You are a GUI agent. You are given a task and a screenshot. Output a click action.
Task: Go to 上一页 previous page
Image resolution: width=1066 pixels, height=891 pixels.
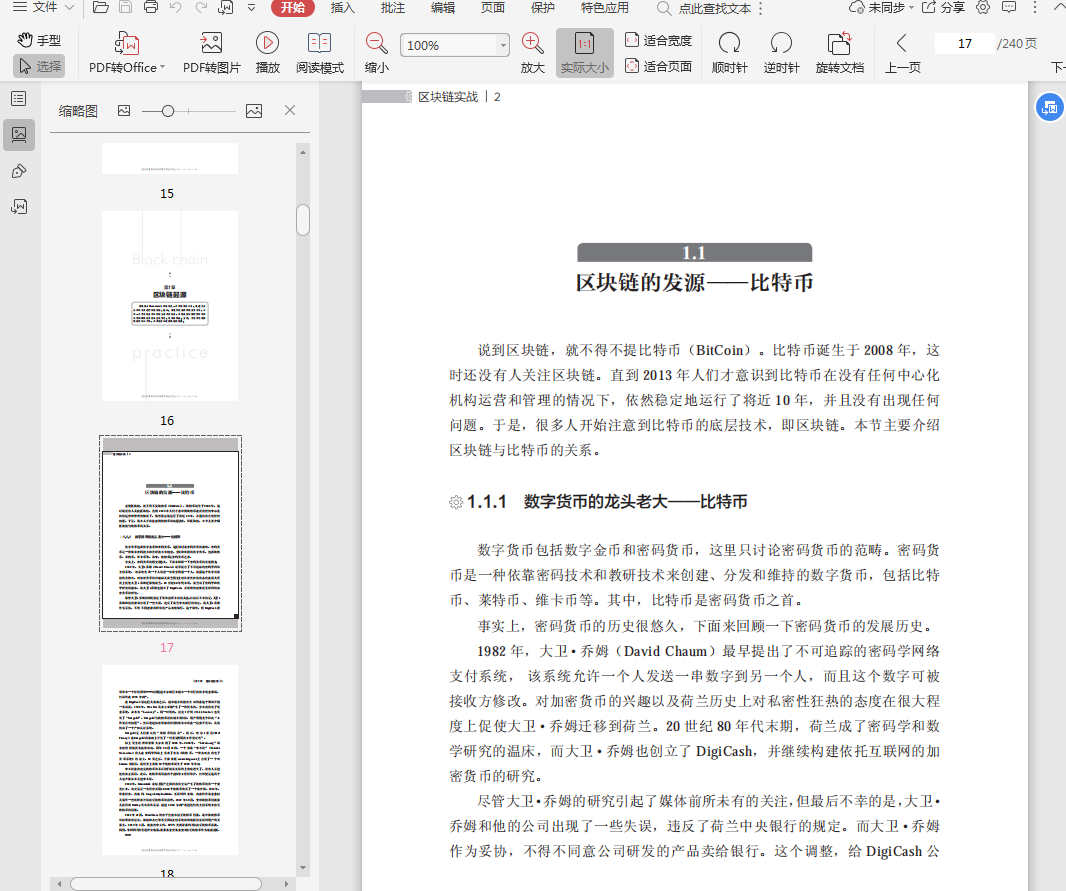pos(902,53)
